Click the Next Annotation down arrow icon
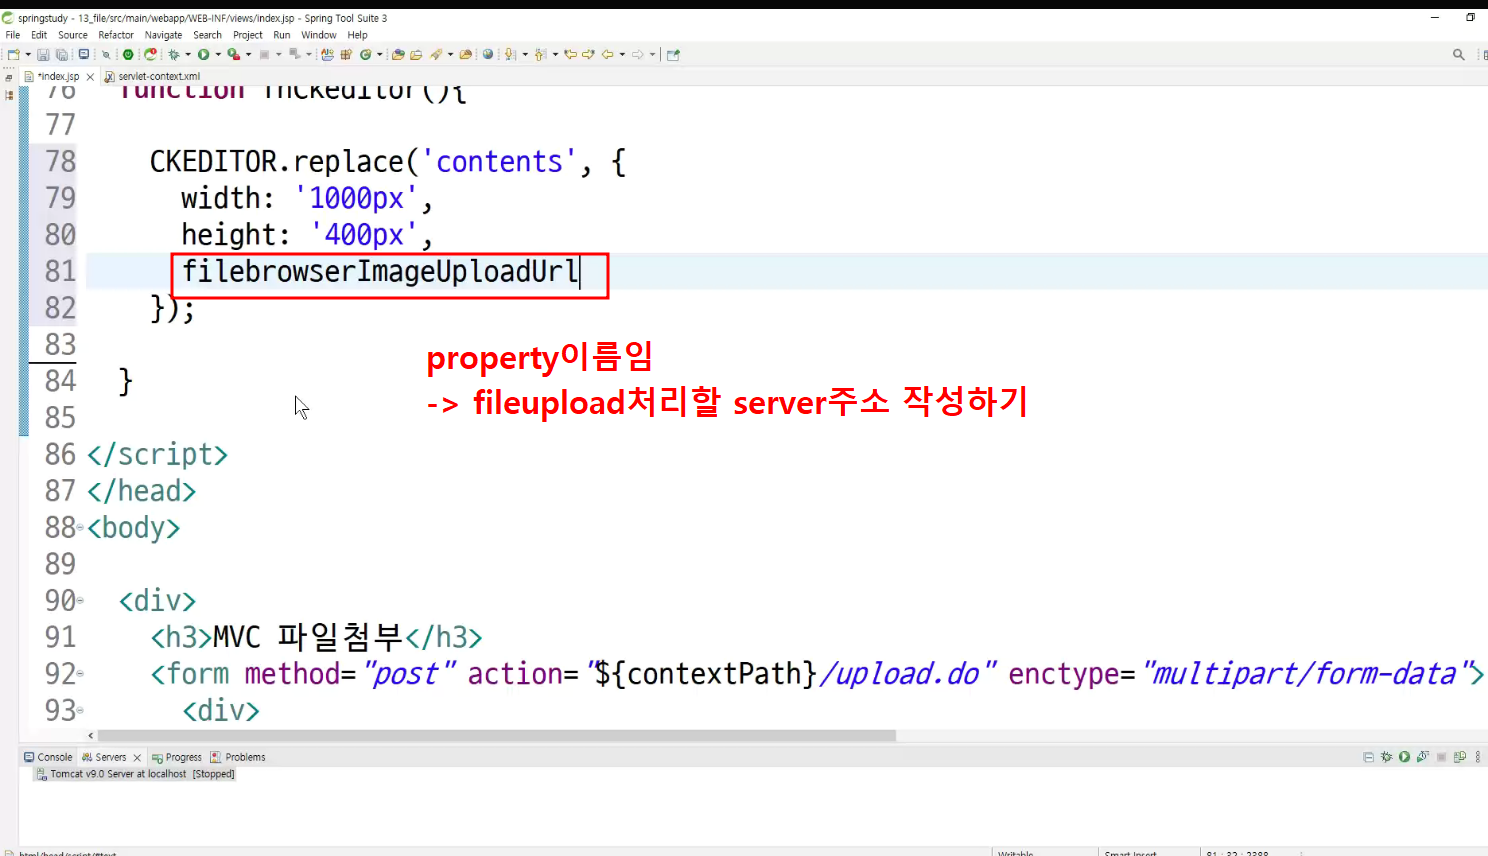The height and width of the screenshot is (856, 1488). (510, 55)
